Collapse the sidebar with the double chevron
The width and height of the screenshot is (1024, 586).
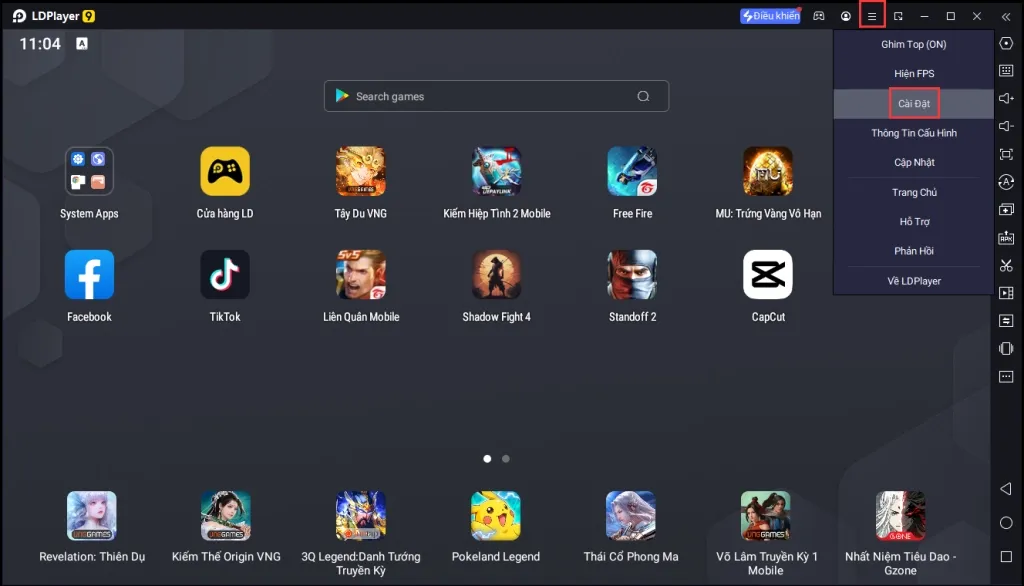click(x=1005, y=16)
